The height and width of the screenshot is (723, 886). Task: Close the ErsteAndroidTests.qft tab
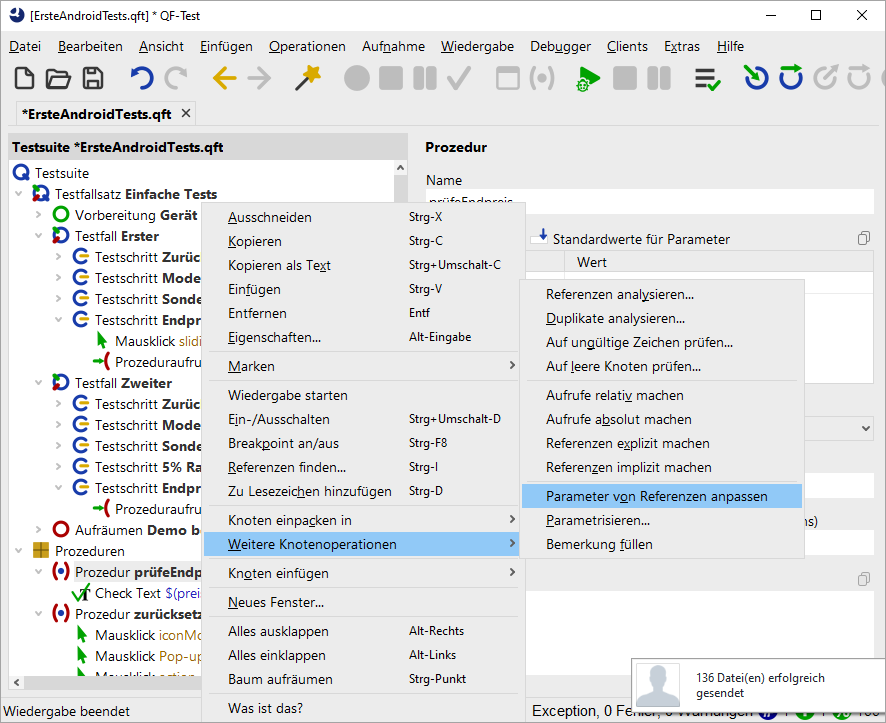[186, 114]
